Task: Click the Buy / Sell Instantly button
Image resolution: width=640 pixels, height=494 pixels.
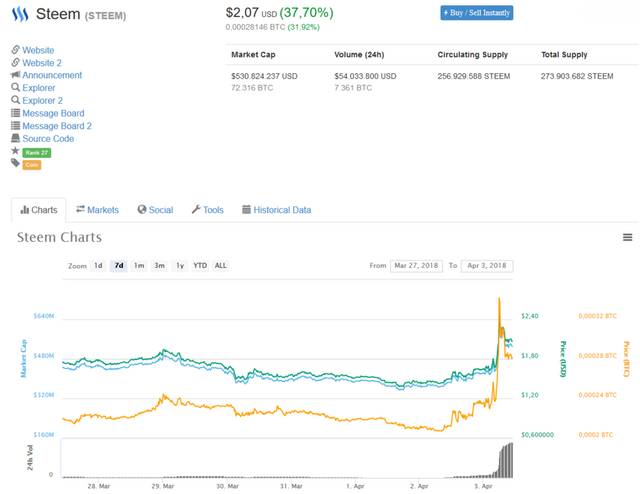Action: [477, 13]
